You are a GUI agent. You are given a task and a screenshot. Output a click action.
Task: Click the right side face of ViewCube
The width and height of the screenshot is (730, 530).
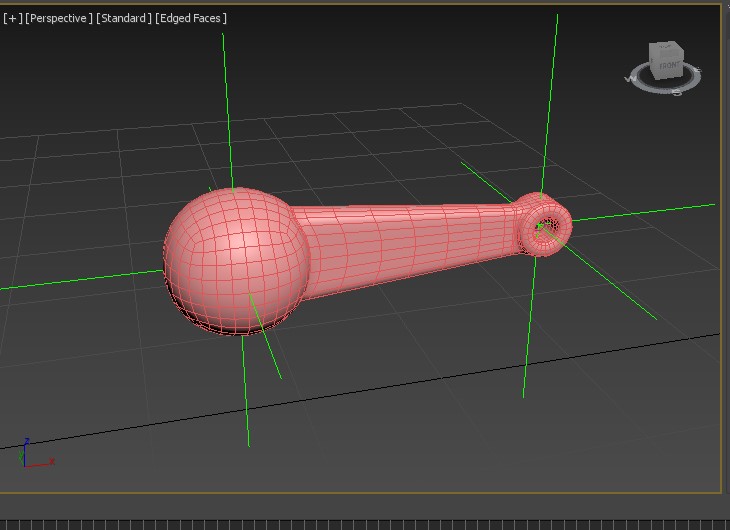pos(683,61)
